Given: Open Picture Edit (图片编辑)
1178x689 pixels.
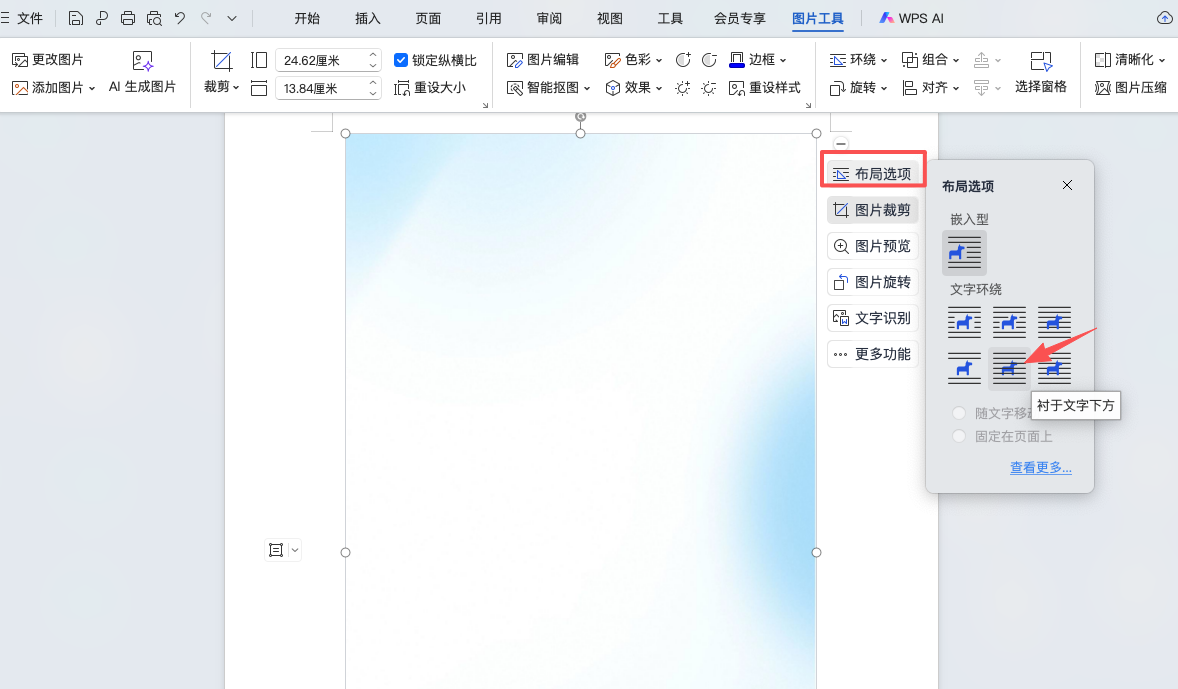Looking at the screenshot, I should [x=543, y=59].
